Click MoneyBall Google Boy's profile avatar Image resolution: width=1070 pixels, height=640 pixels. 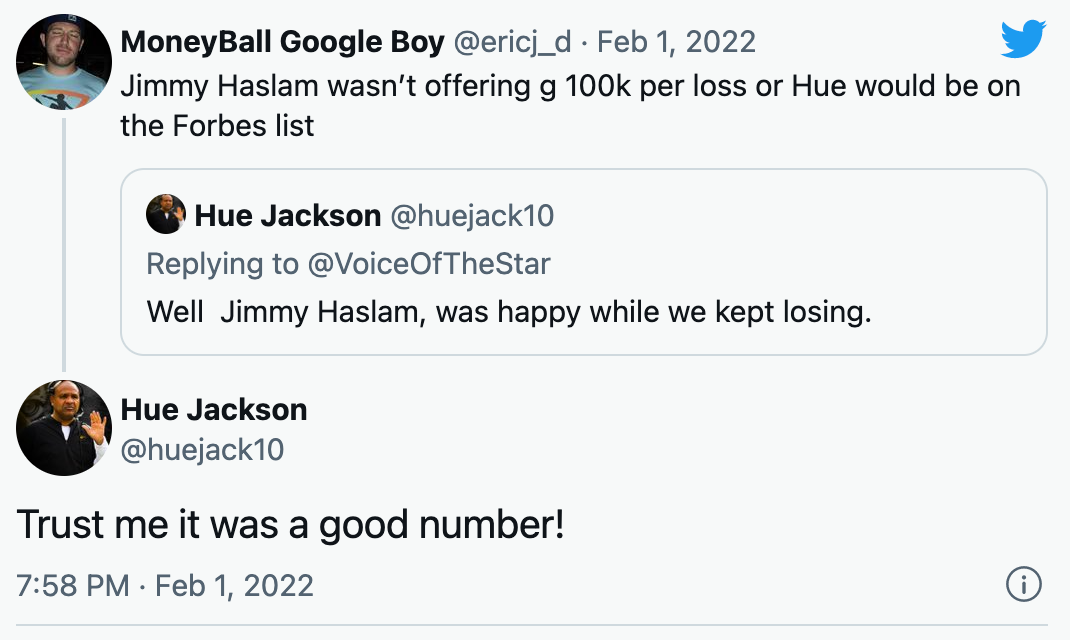pos(64,62)
